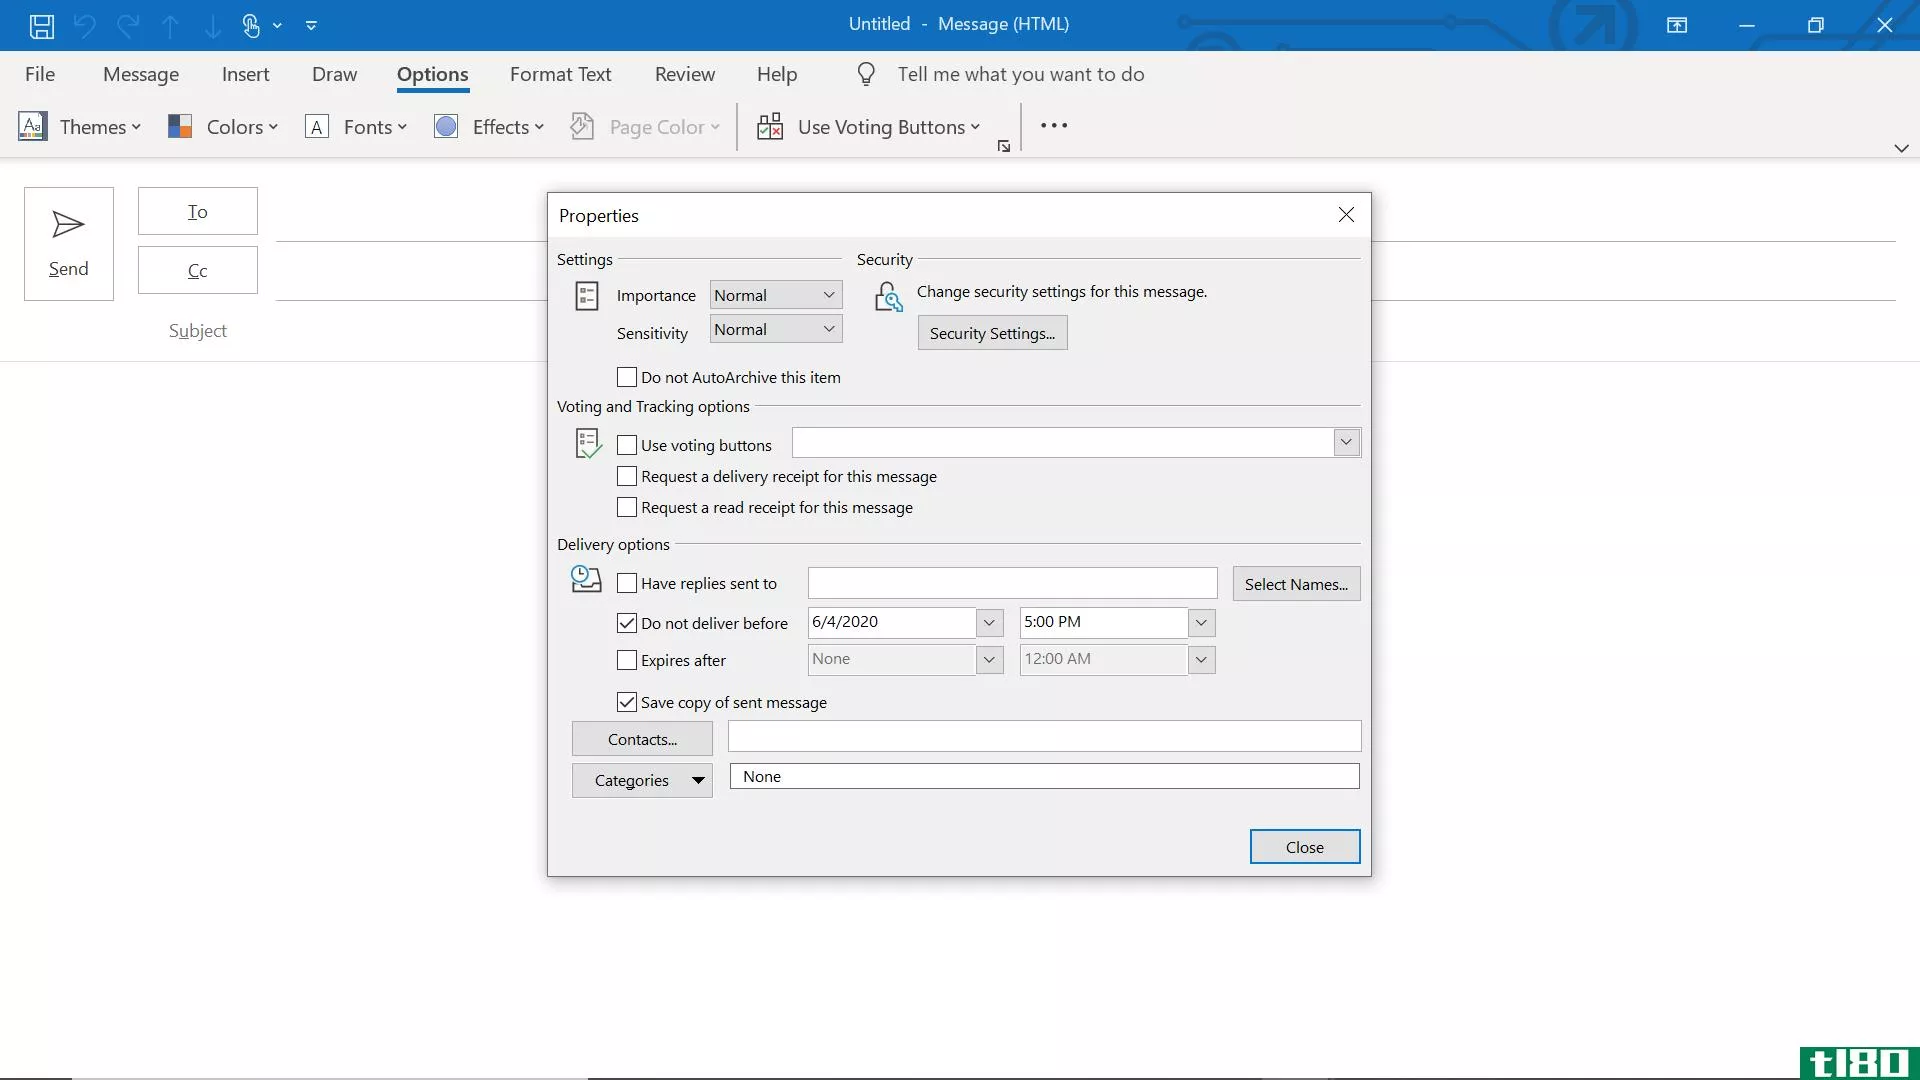Click the Contacts text field
1920x1080 pixels.
pos(1044,736)
